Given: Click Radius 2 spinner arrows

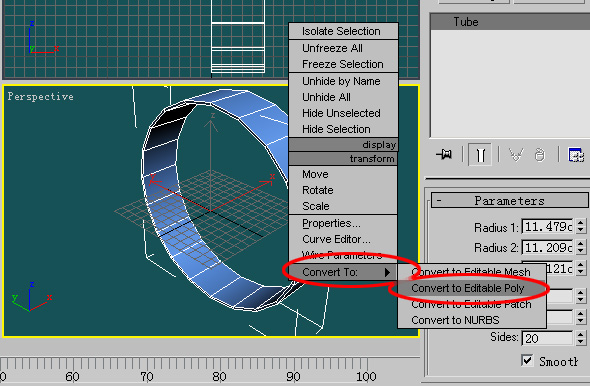Looking at the screenshot, I should (581, 247).
